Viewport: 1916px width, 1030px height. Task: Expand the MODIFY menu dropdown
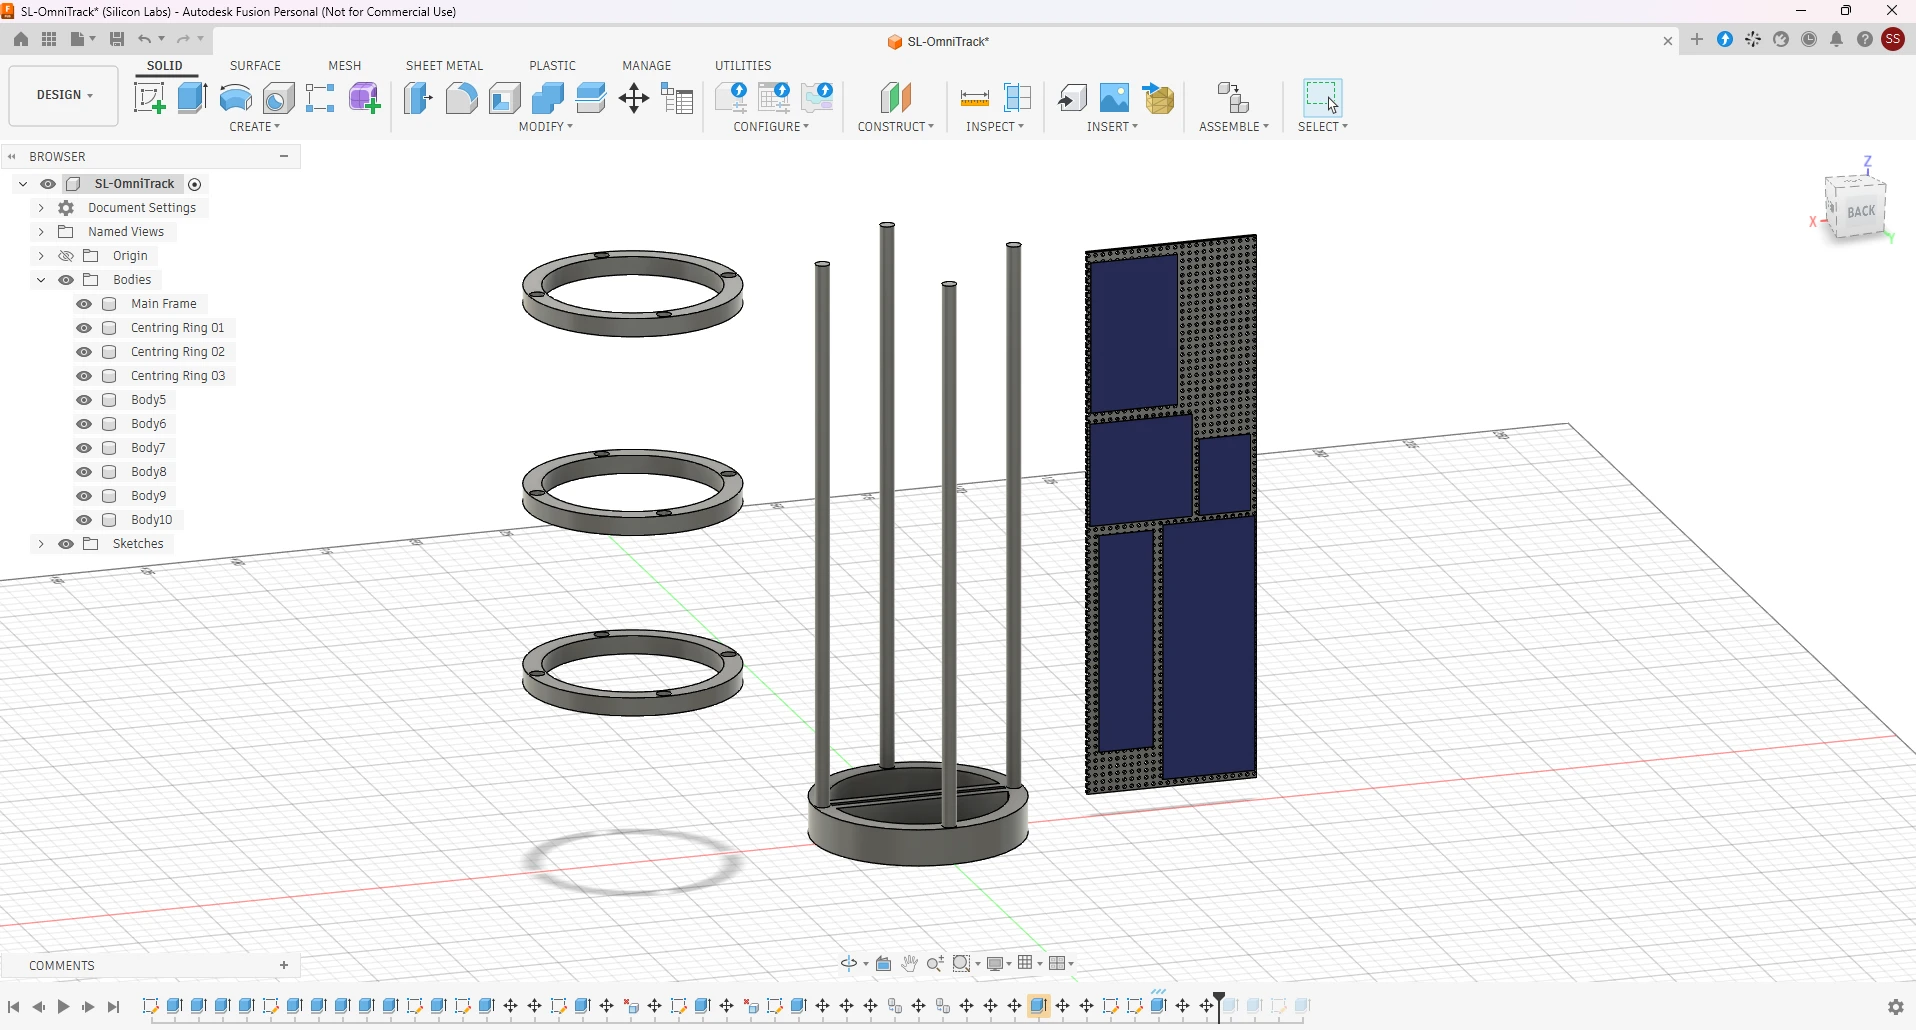(546, 127)
